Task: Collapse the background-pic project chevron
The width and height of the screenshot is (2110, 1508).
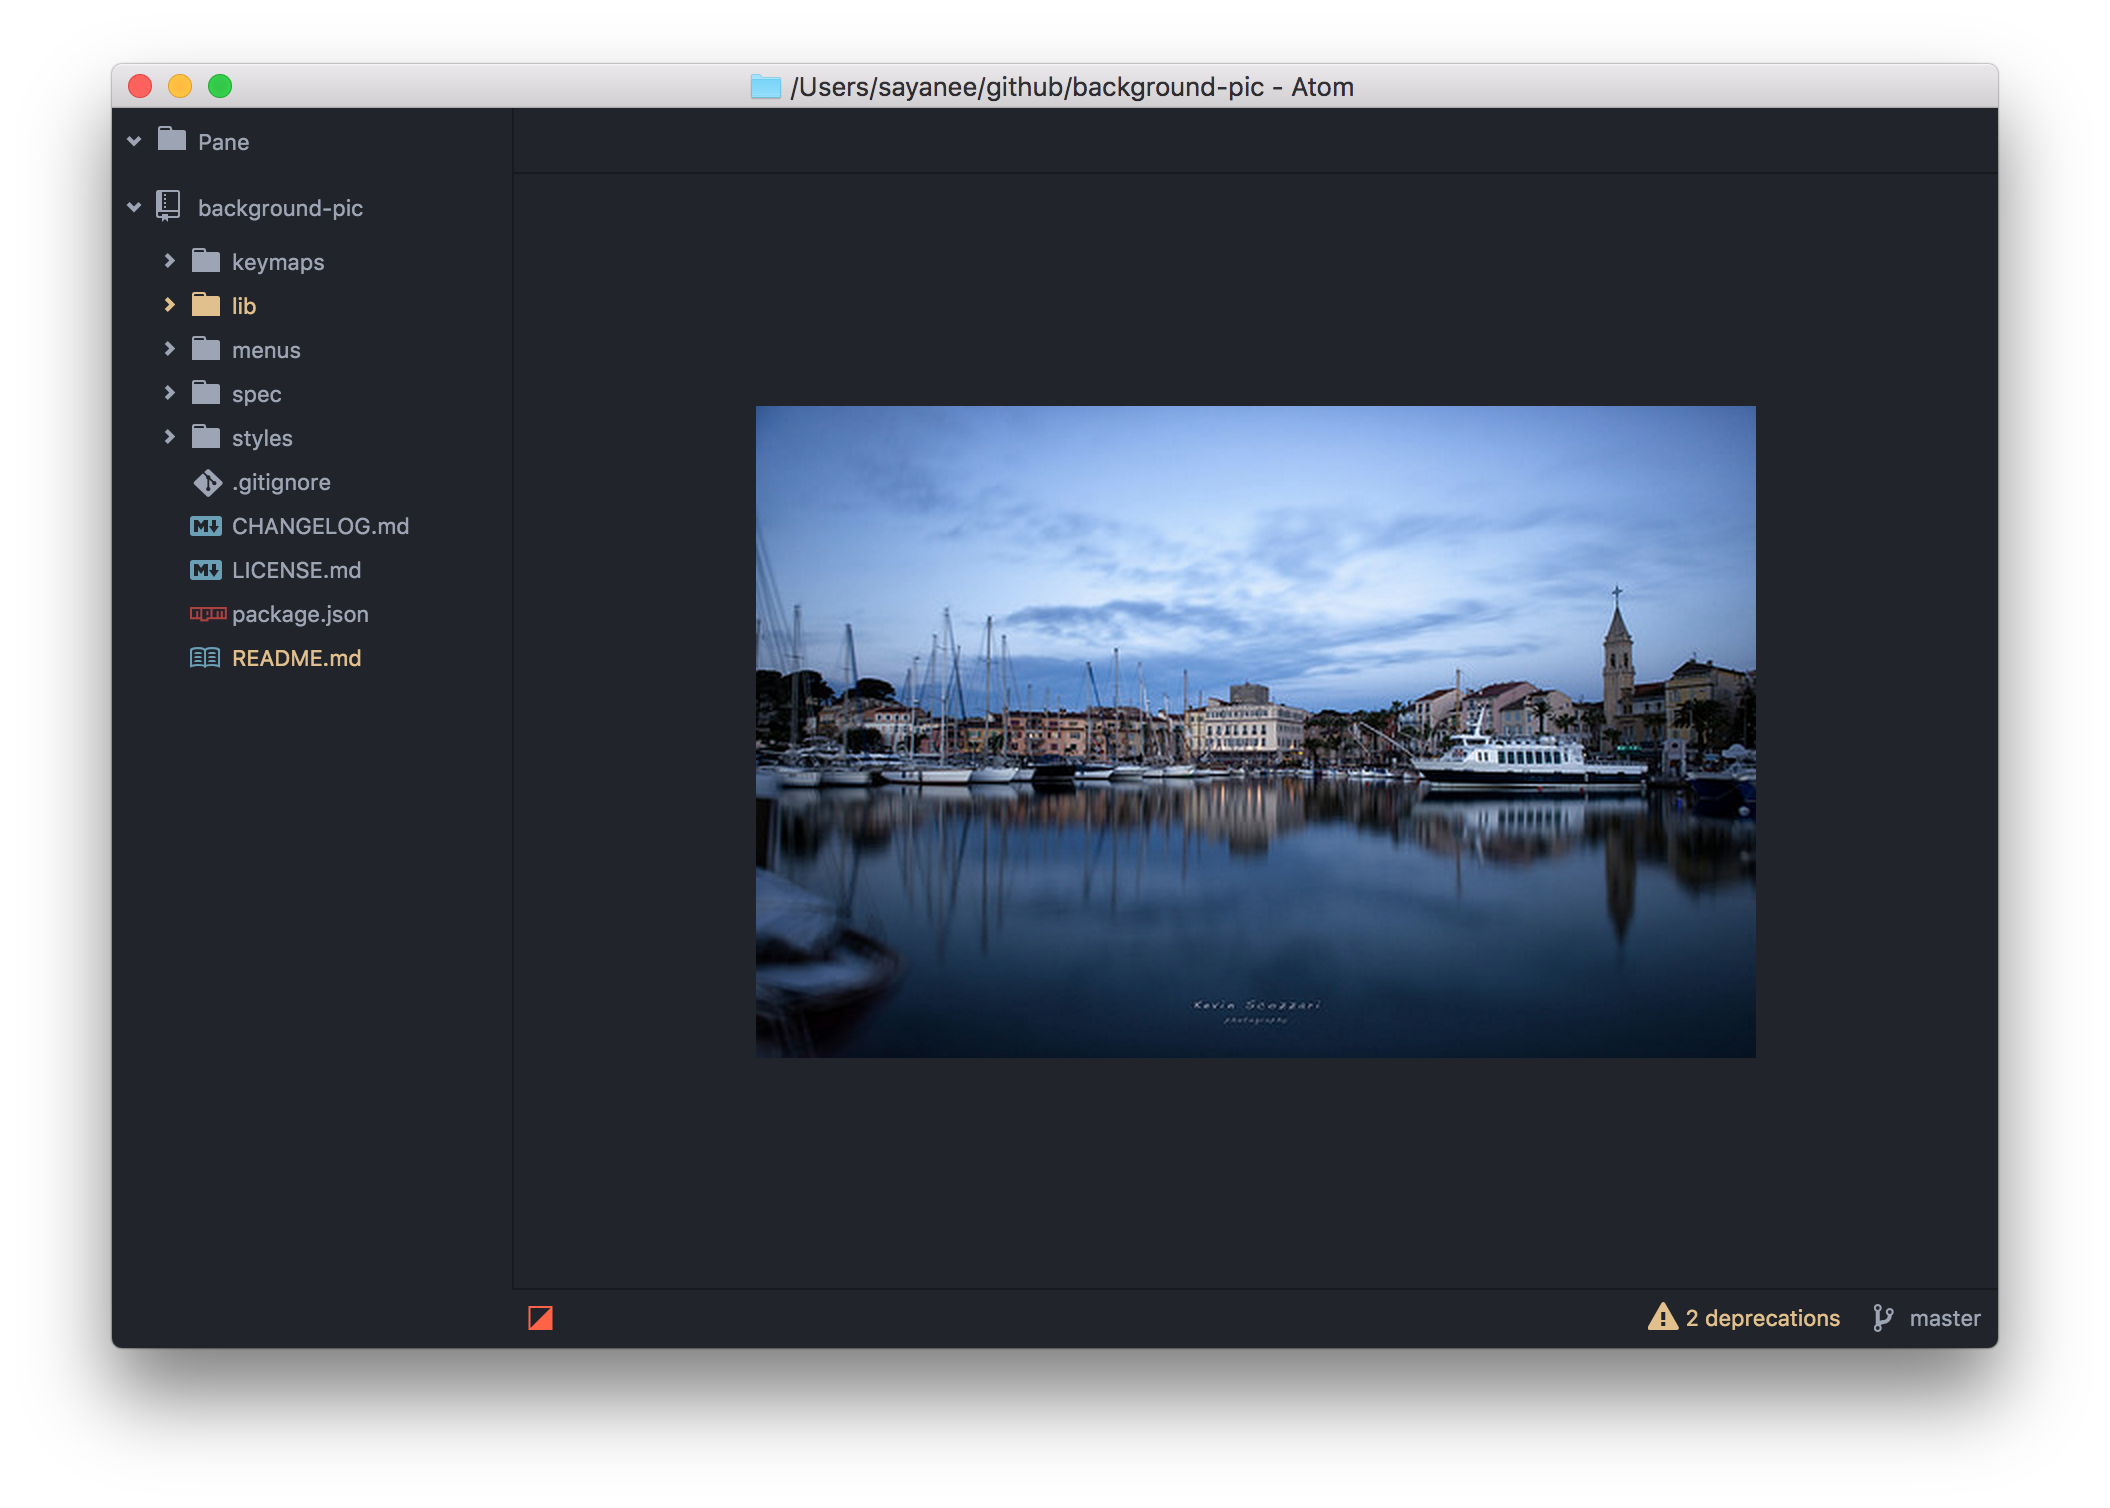Action: (134, 208)
